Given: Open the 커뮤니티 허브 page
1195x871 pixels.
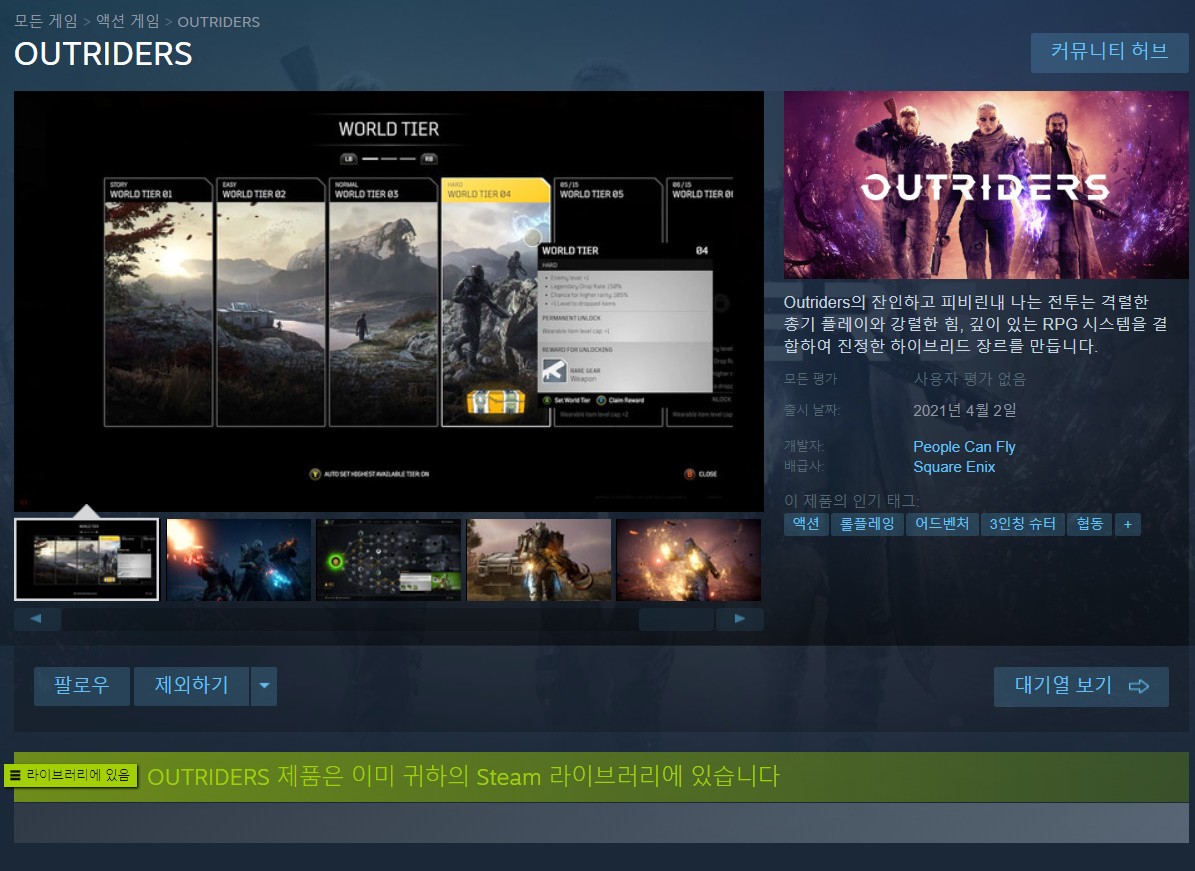Looking at the screenshot, I should coord(1109,53).
